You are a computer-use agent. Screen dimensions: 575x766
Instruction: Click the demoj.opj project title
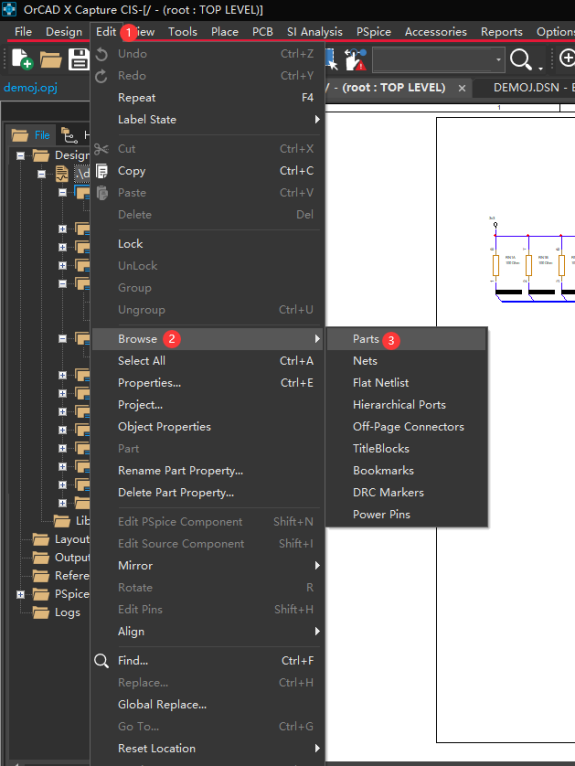(30, 88)
